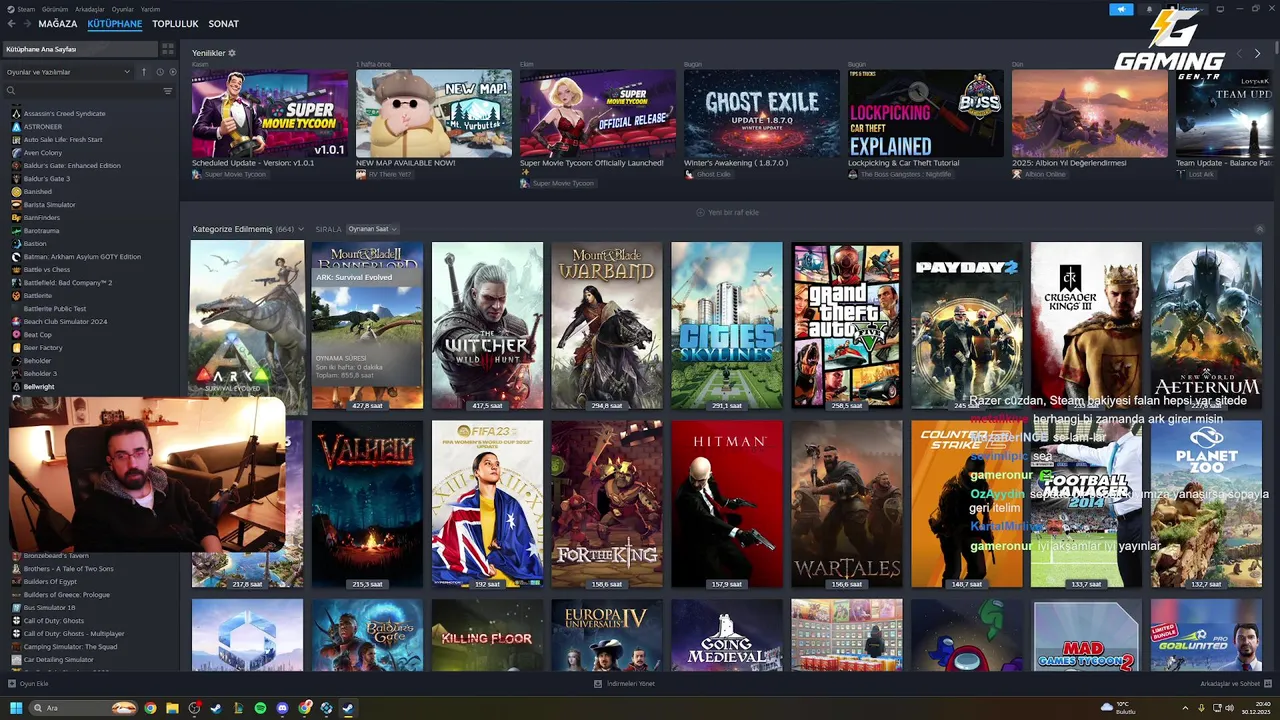The width and height of the screenshot is (1280, 720).
Task: Toggle the recent activity clock filter
Action: [x=159, y=72]
